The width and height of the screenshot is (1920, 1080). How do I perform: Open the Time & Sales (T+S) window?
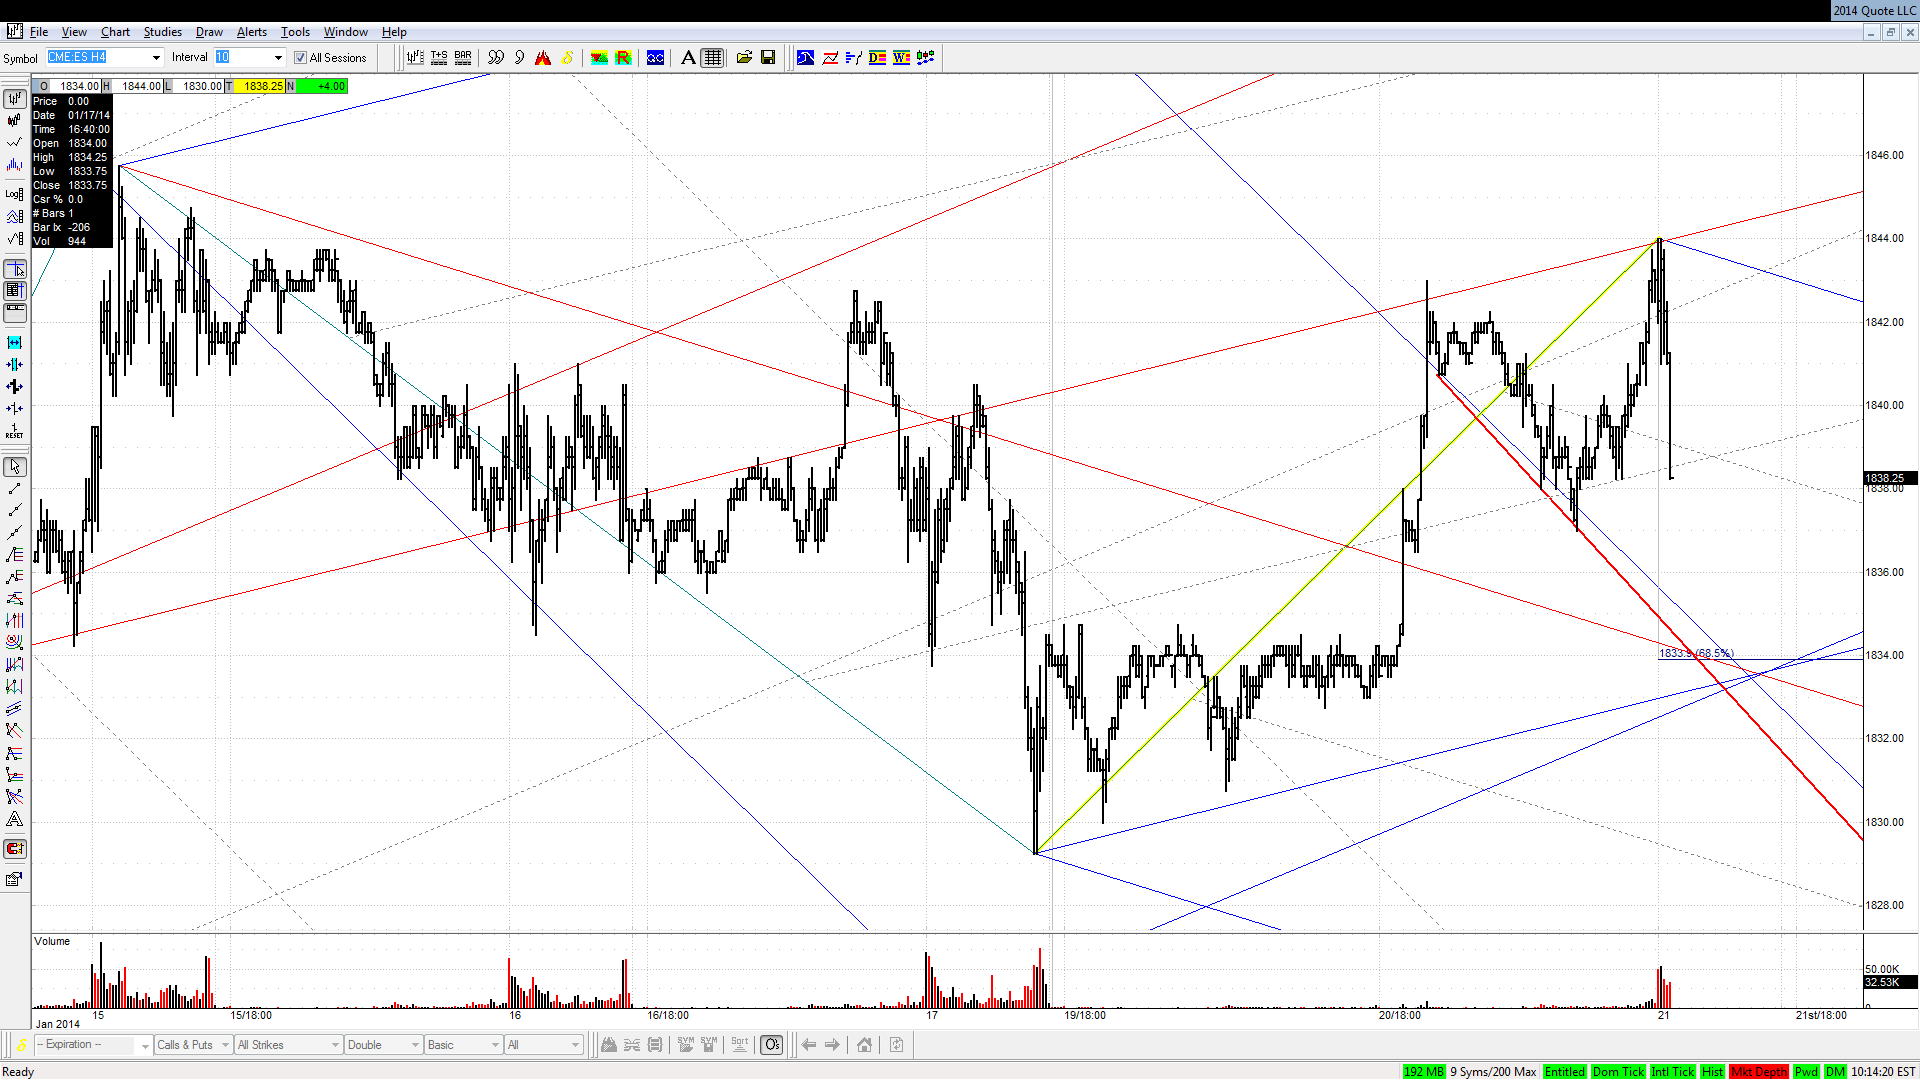(x=439, y=58)
